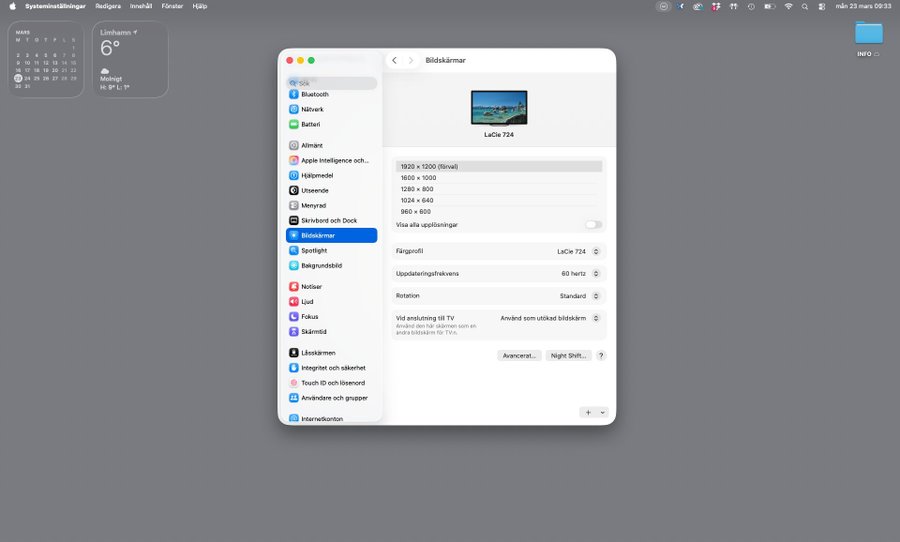Open Notiser settings pane

[311, 286]
